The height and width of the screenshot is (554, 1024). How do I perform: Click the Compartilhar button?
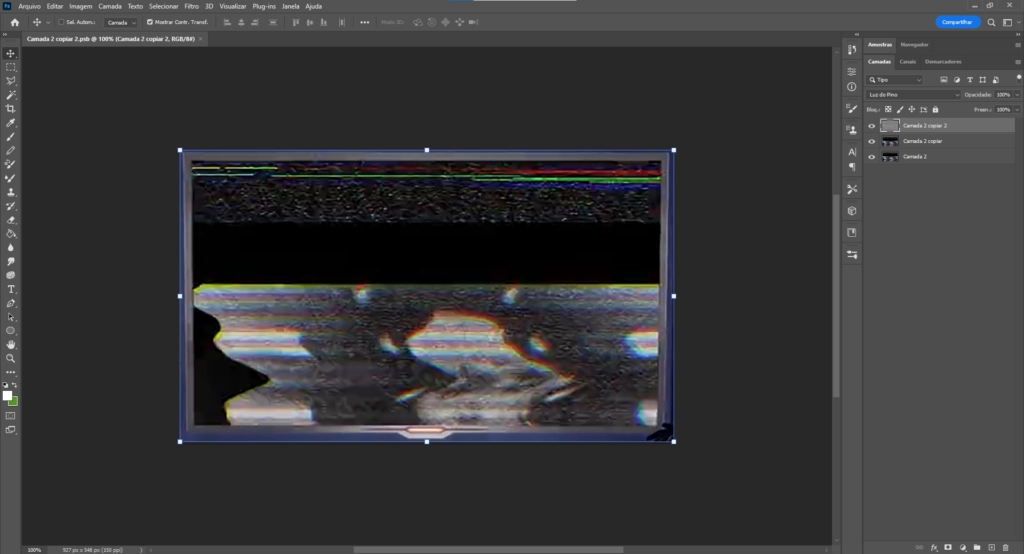(958, 22)
